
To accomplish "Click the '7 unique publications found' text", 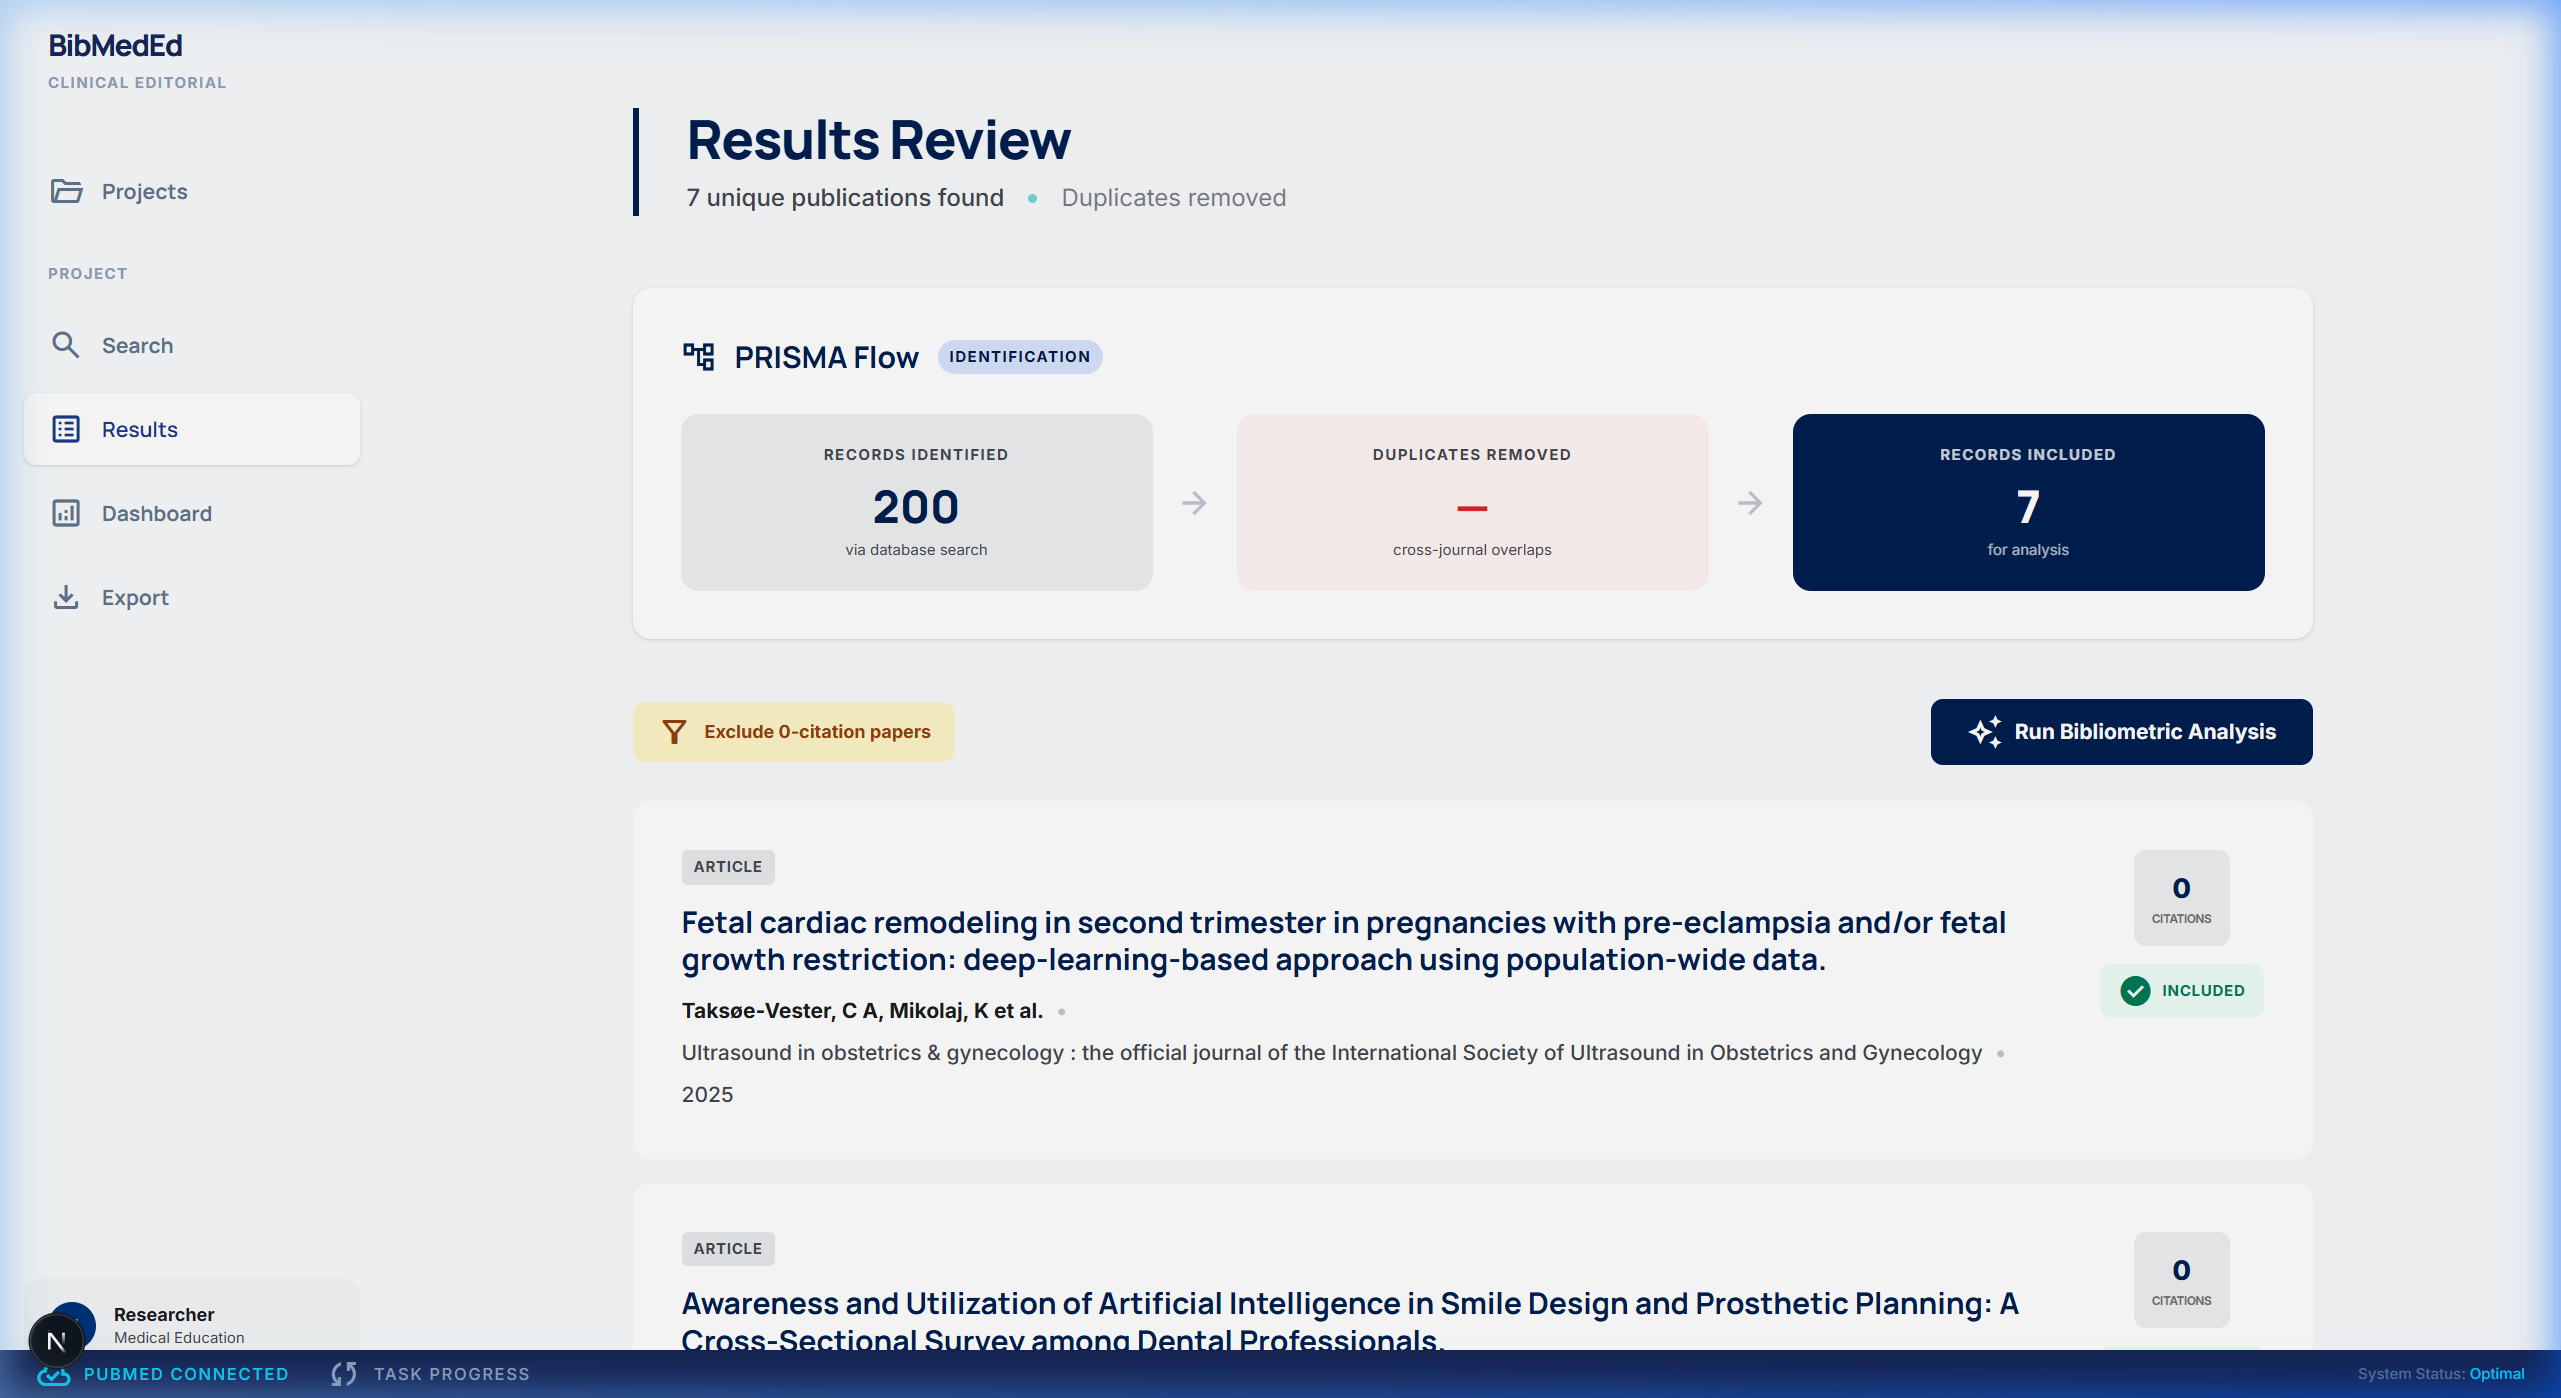I will point(845,198).
